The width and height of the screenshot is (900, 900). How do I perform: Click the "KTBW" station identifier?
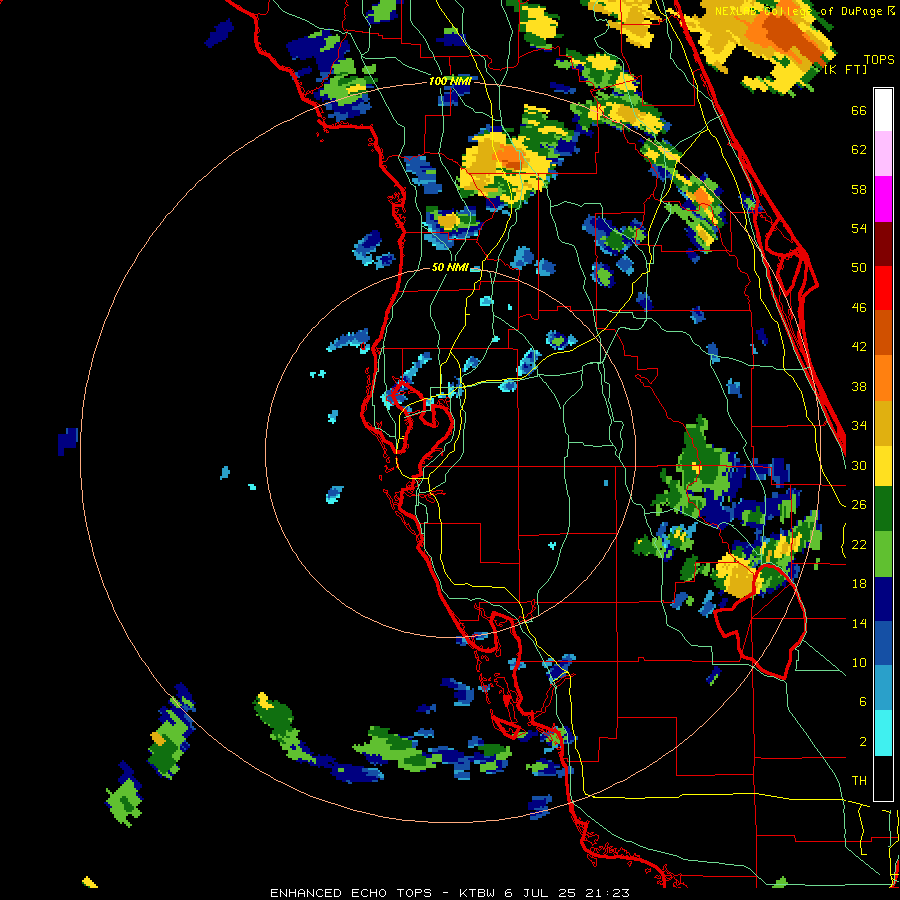pyautogui.click(x=476, y=893)
